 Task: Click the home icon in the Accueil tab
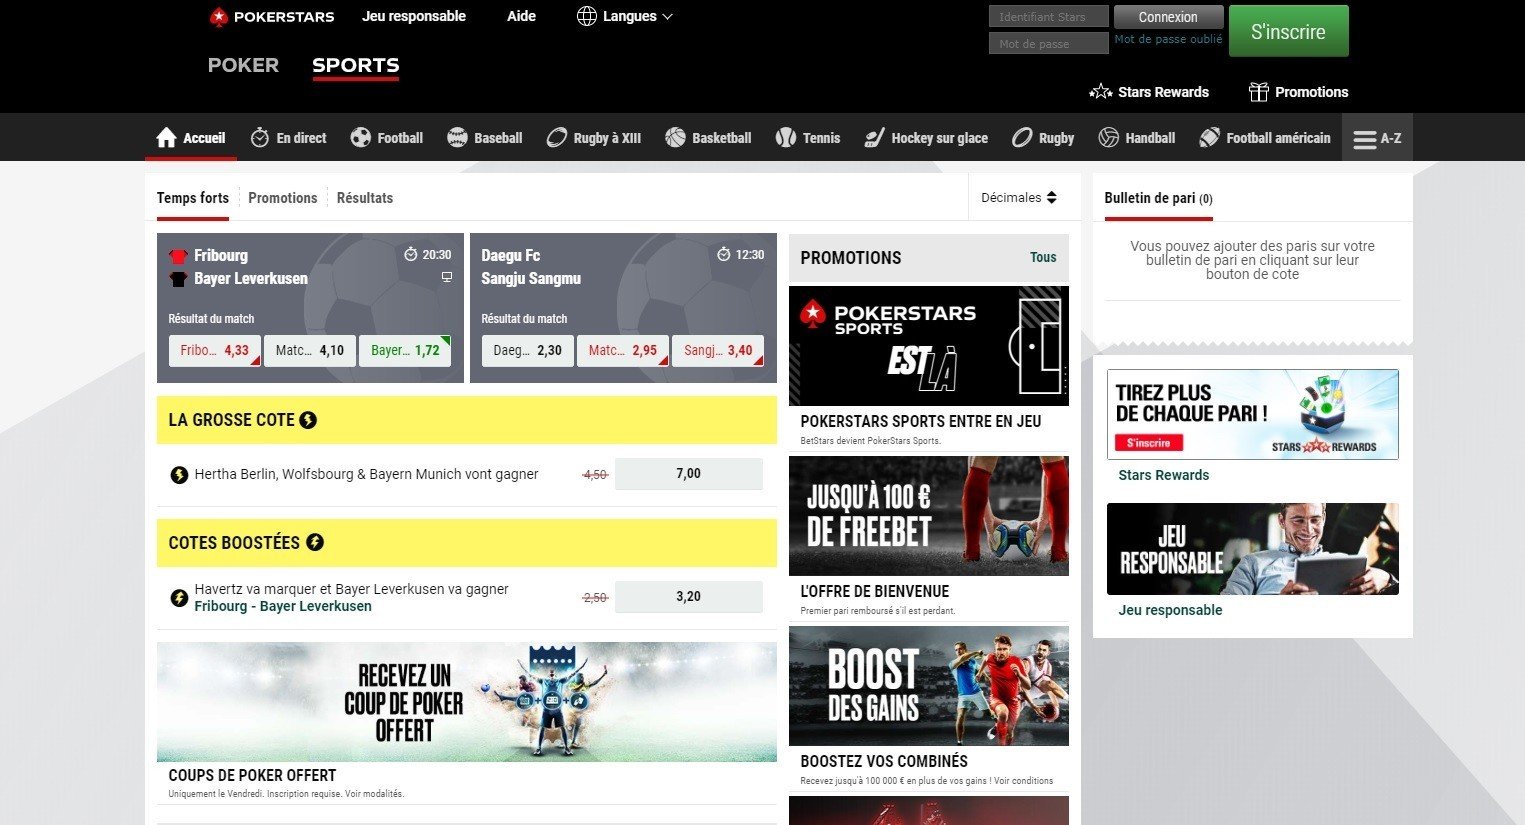166,138
